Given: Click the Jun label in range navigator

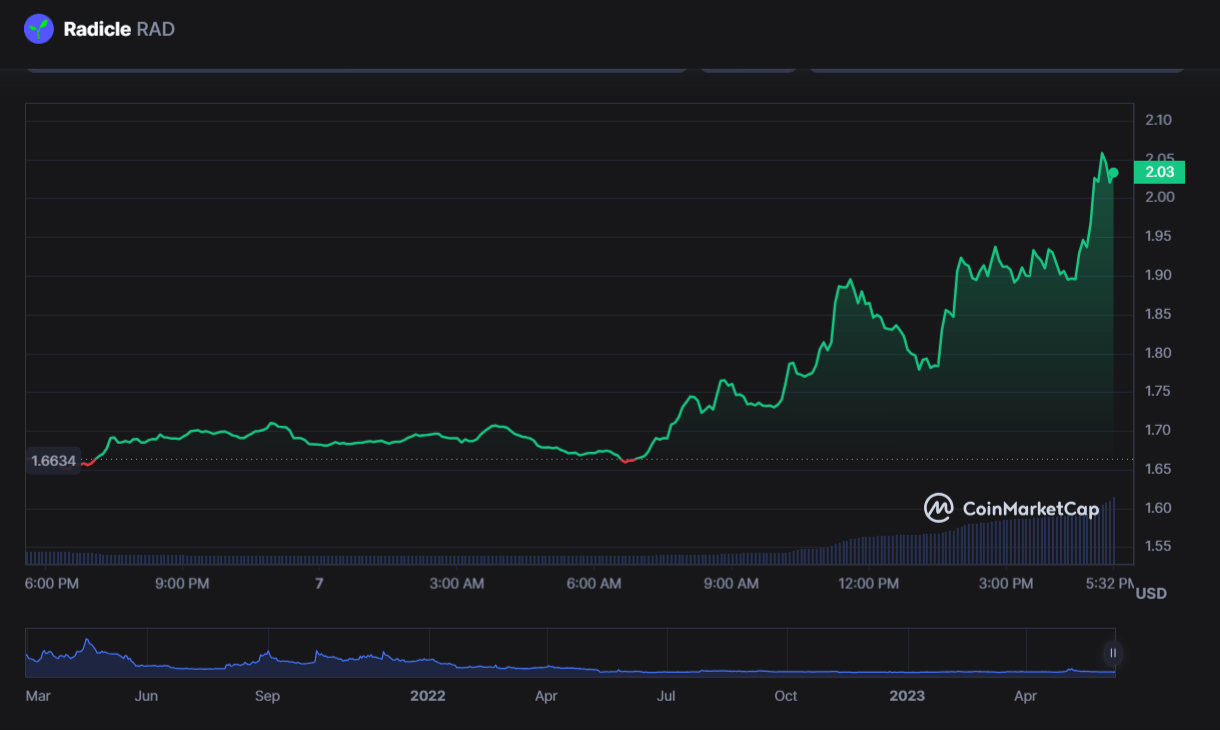Looking at the screenshot, I should pos(146,695).
